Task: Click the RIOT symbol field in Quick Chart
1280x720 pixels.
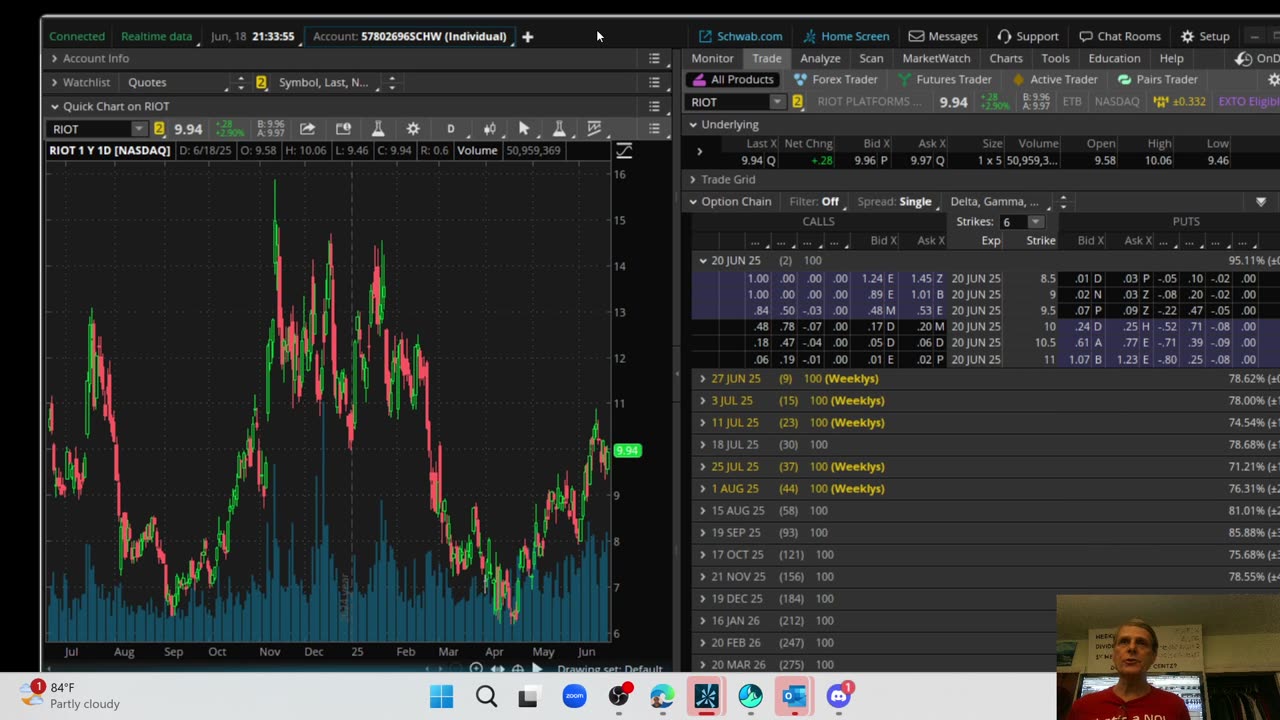Action: [90, 129]
